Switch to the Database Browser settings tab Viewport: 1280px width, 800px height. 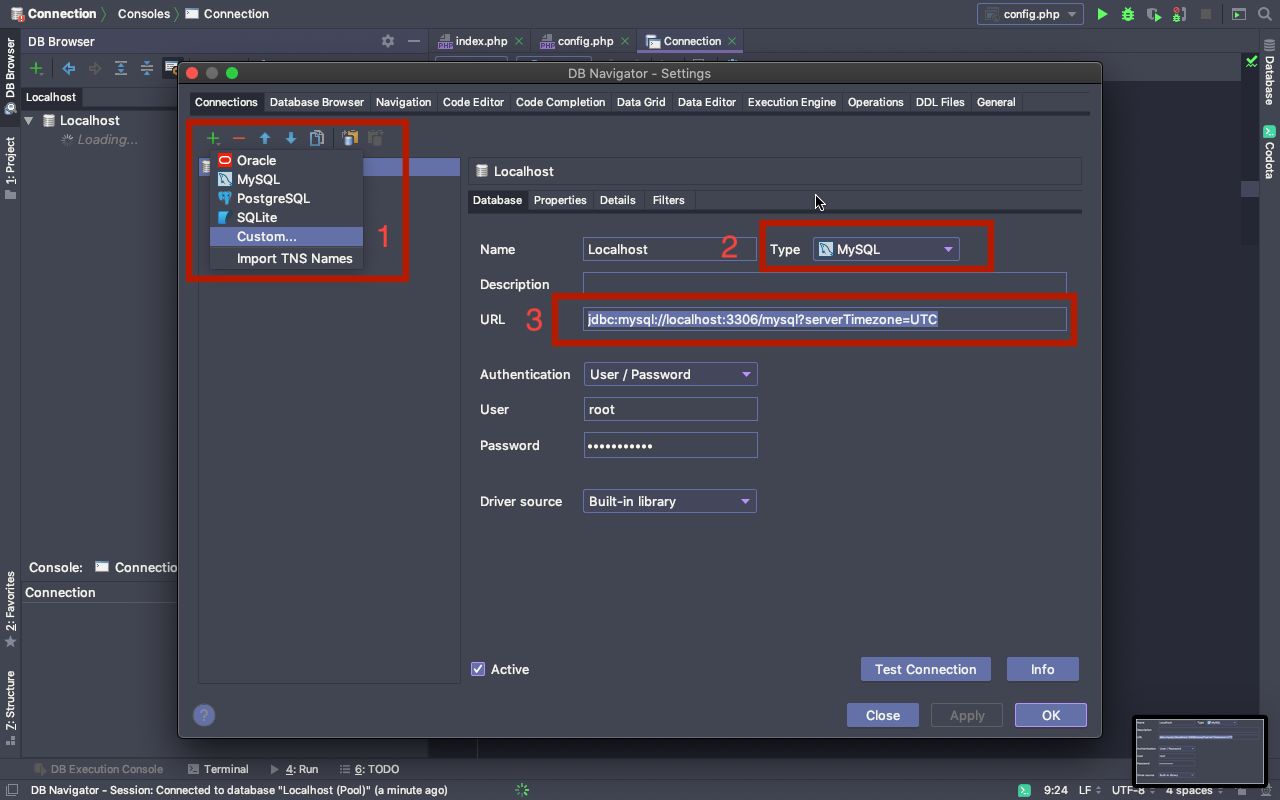[317, 102]
